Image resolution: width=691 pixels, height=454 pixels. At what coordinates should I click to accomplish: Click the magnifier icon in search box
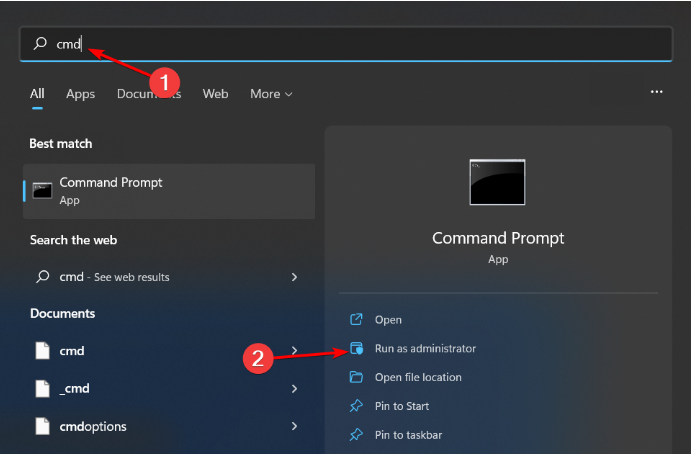40,44
